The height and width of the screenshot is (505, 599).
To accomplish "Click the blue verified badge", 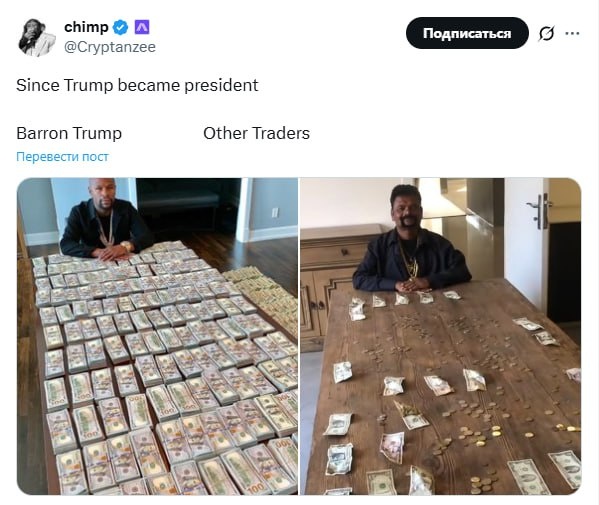I will click(x=121, y=28).
